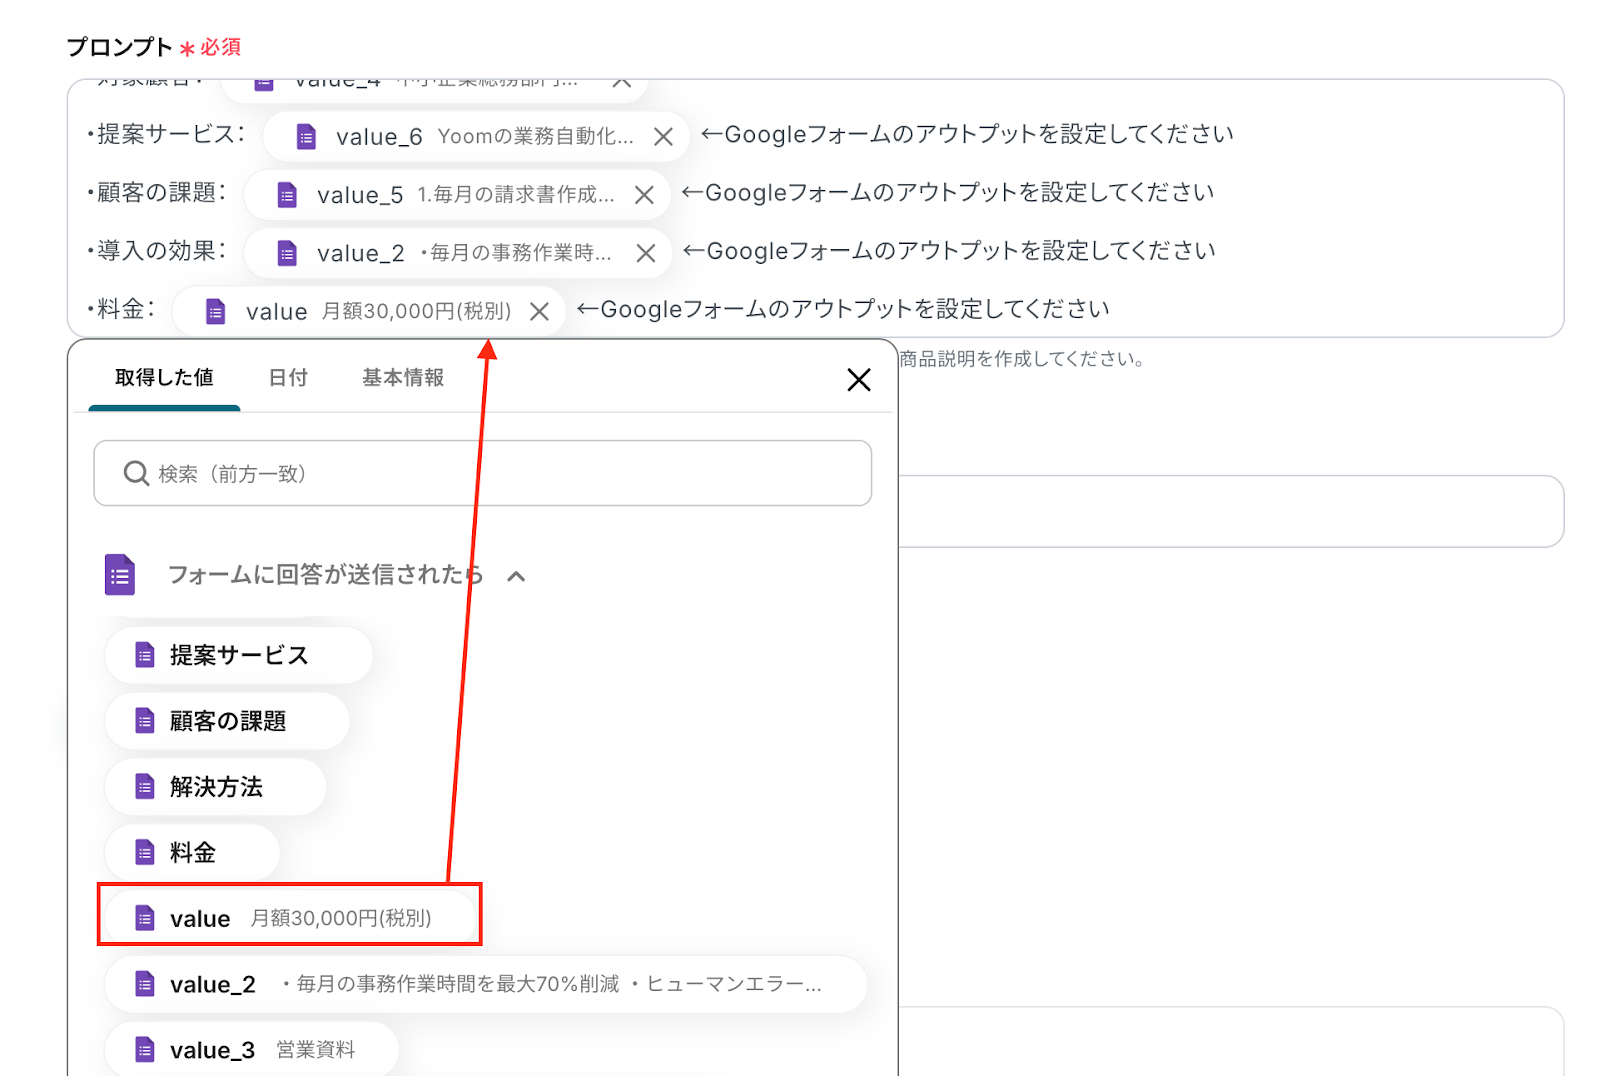Click the magnifier search icon
The height and width of the screenshot is (1076, 1600).
(136, 473)
